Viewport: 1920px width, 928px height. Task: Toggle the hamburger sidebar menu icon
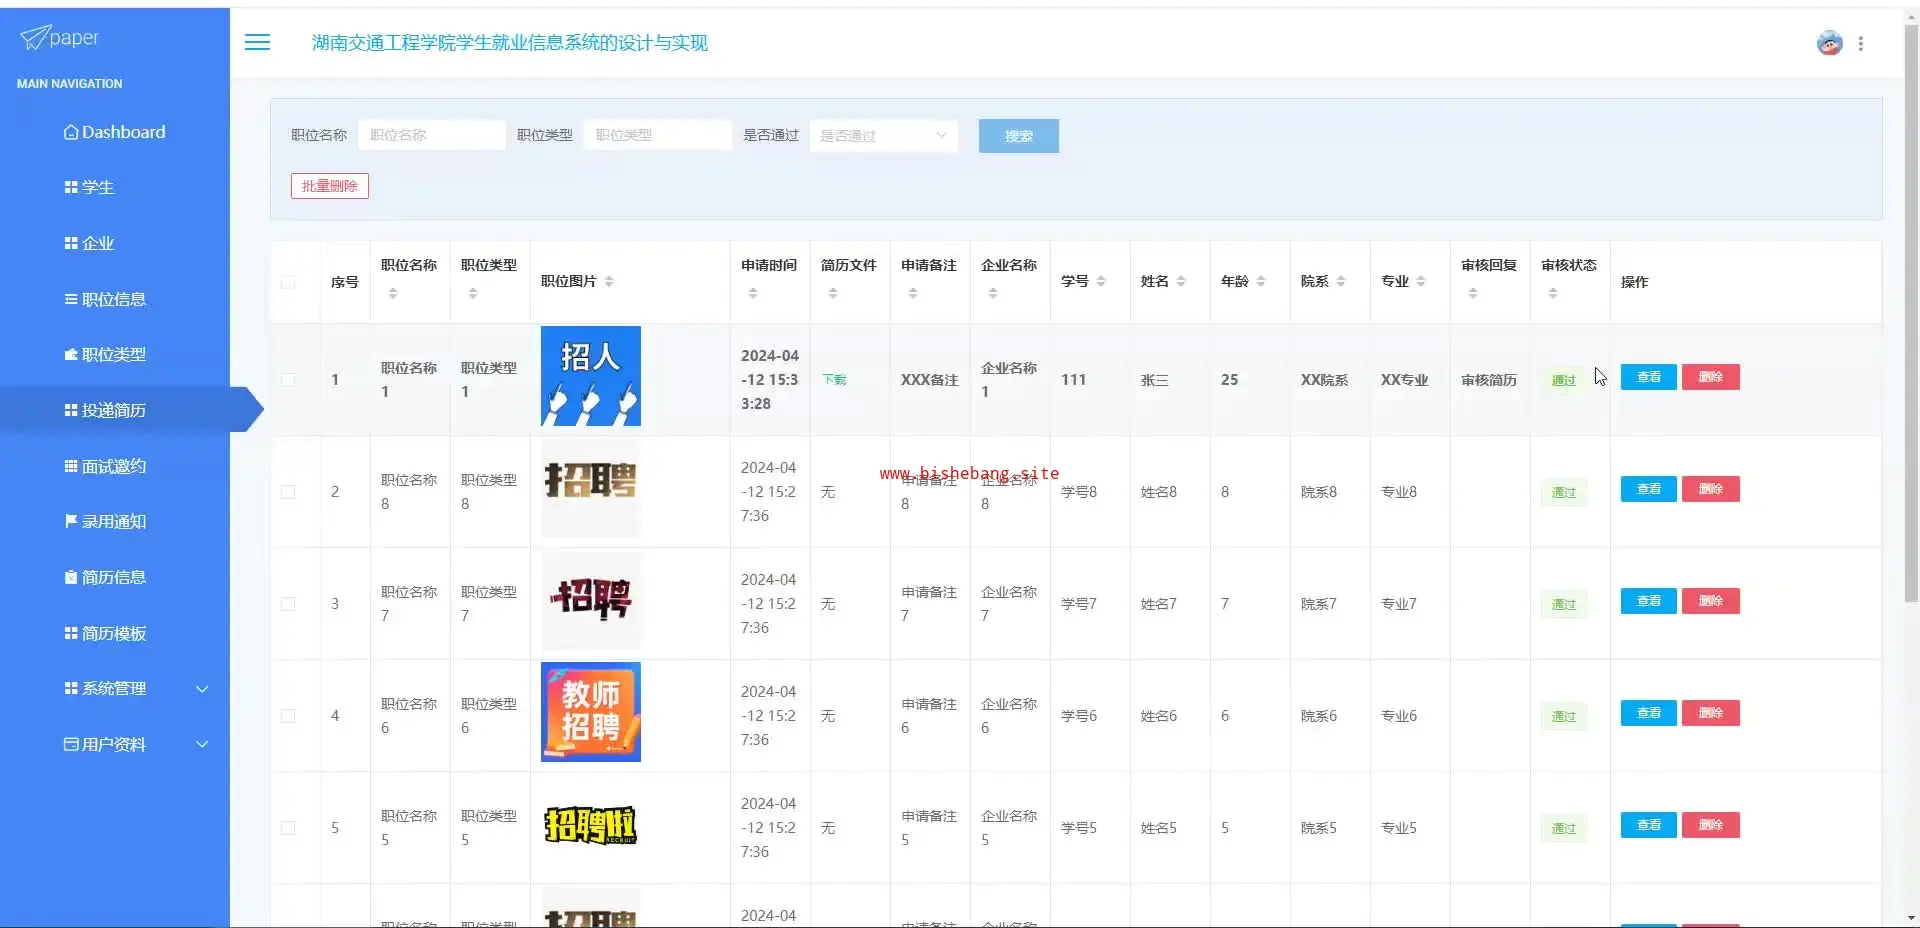tap(257, 42)
